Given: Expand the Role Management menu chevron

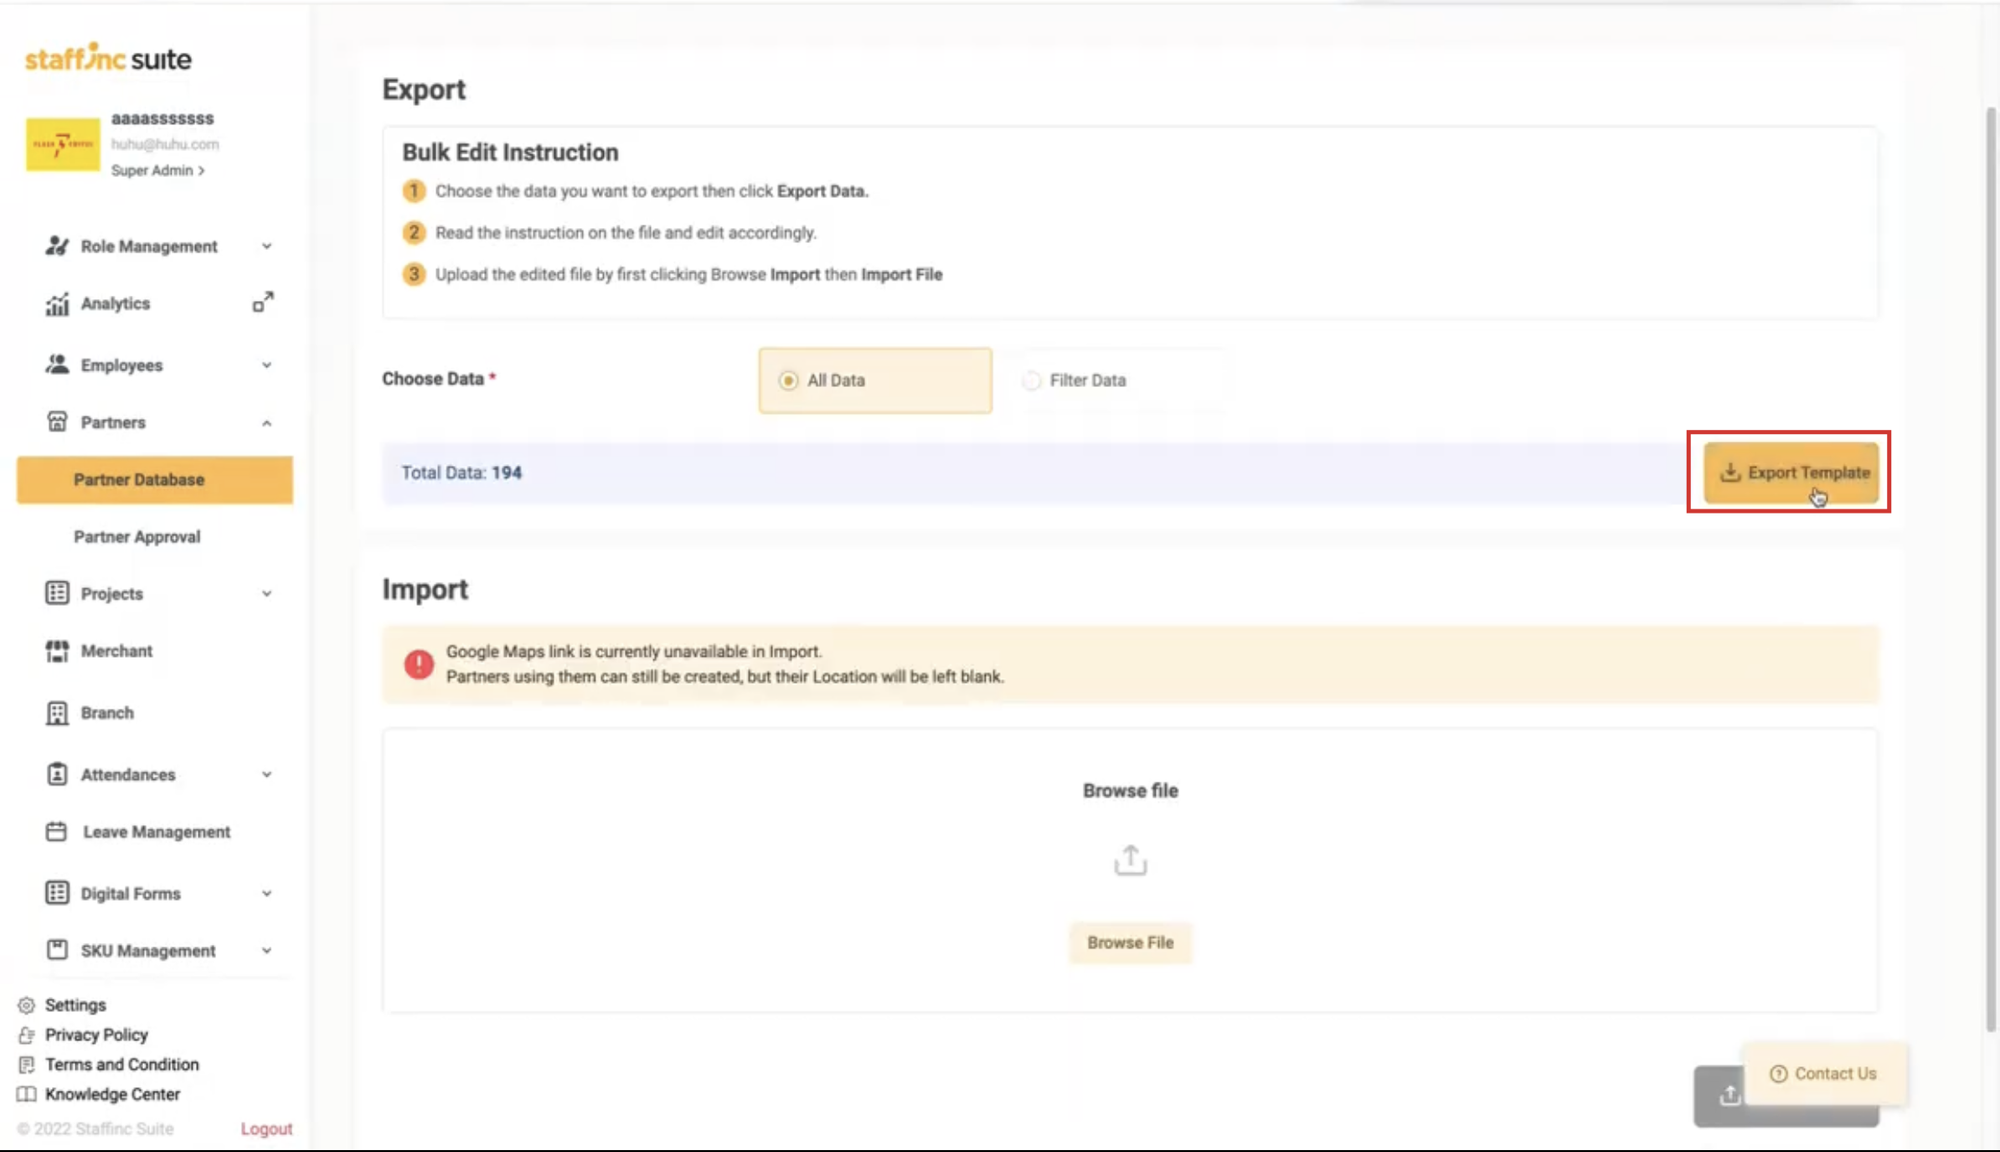Looking at the screenshot, I should (267, 246).
